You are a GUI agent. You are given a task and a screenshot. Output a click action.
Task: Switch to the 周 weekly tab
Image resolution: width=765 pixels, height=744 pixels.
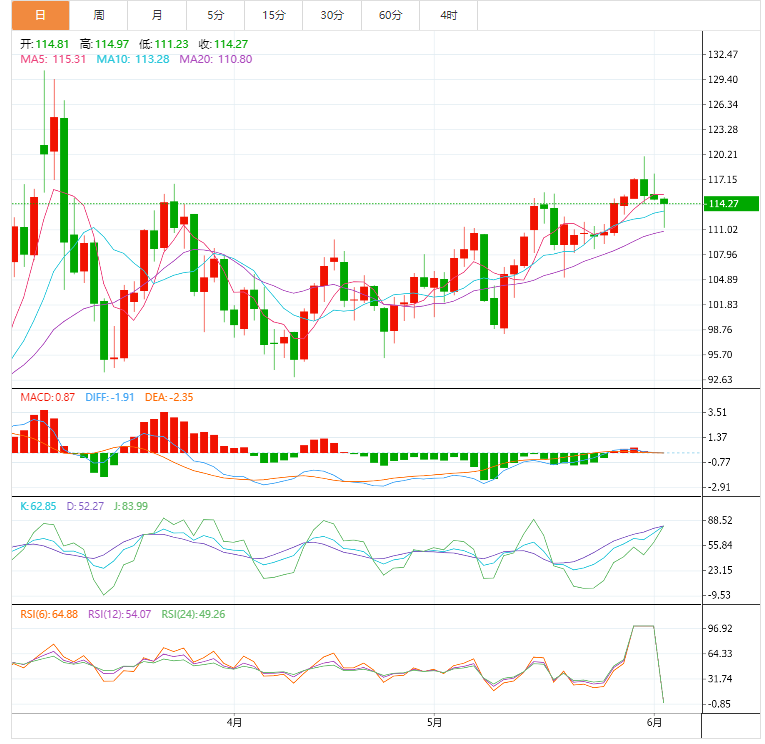99,15
